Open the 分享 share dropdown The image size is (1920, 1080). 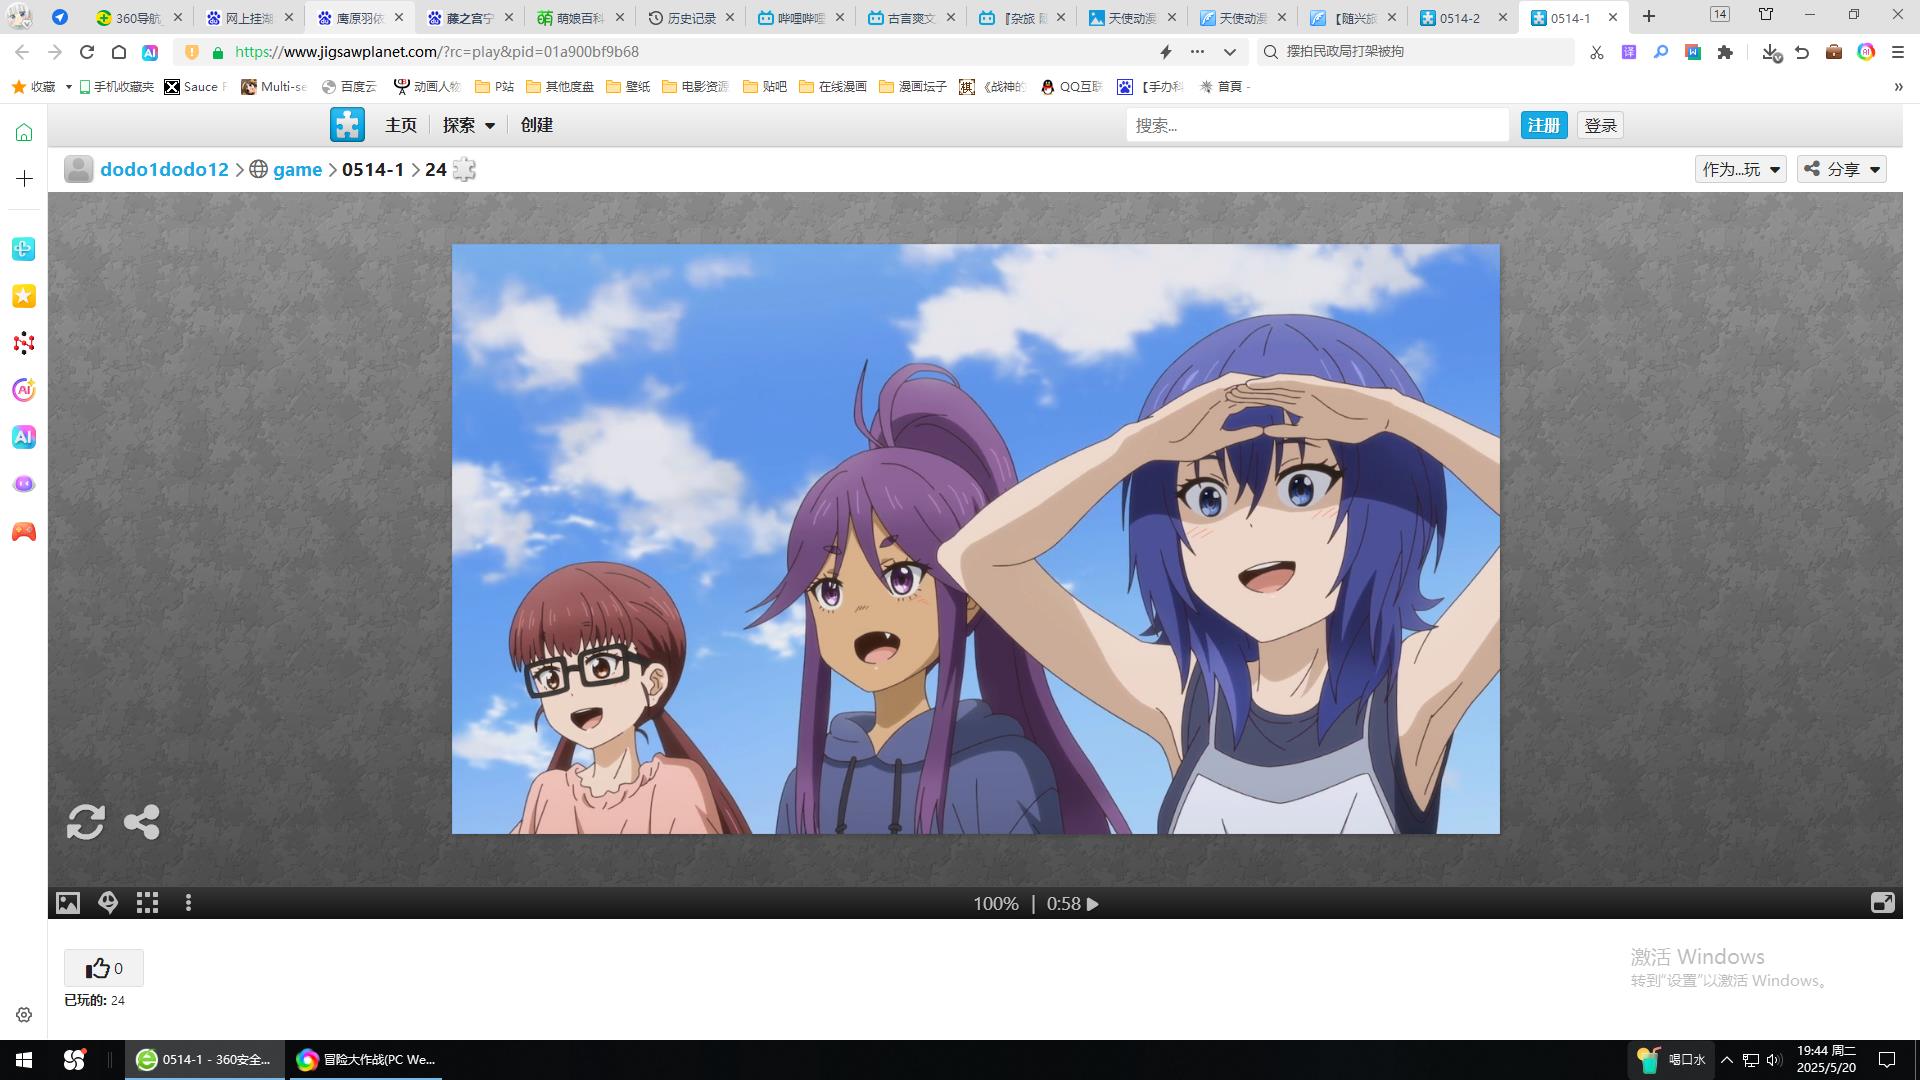1842,169
